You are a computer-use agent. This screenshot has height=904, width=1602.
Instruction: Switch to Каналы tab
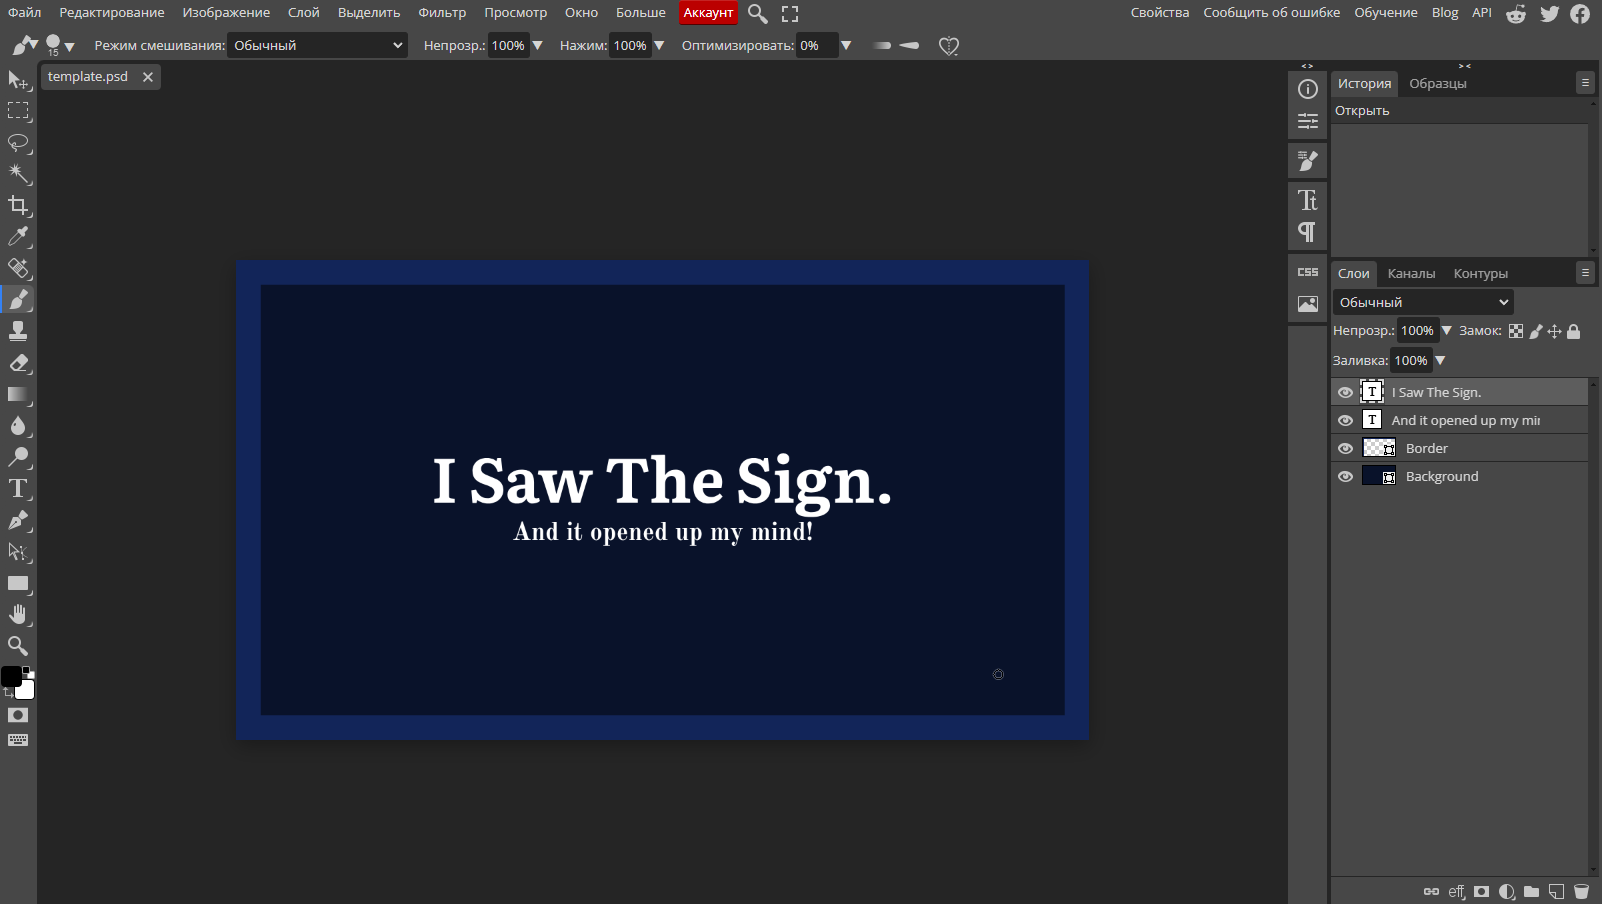[x=1411, y=273]
